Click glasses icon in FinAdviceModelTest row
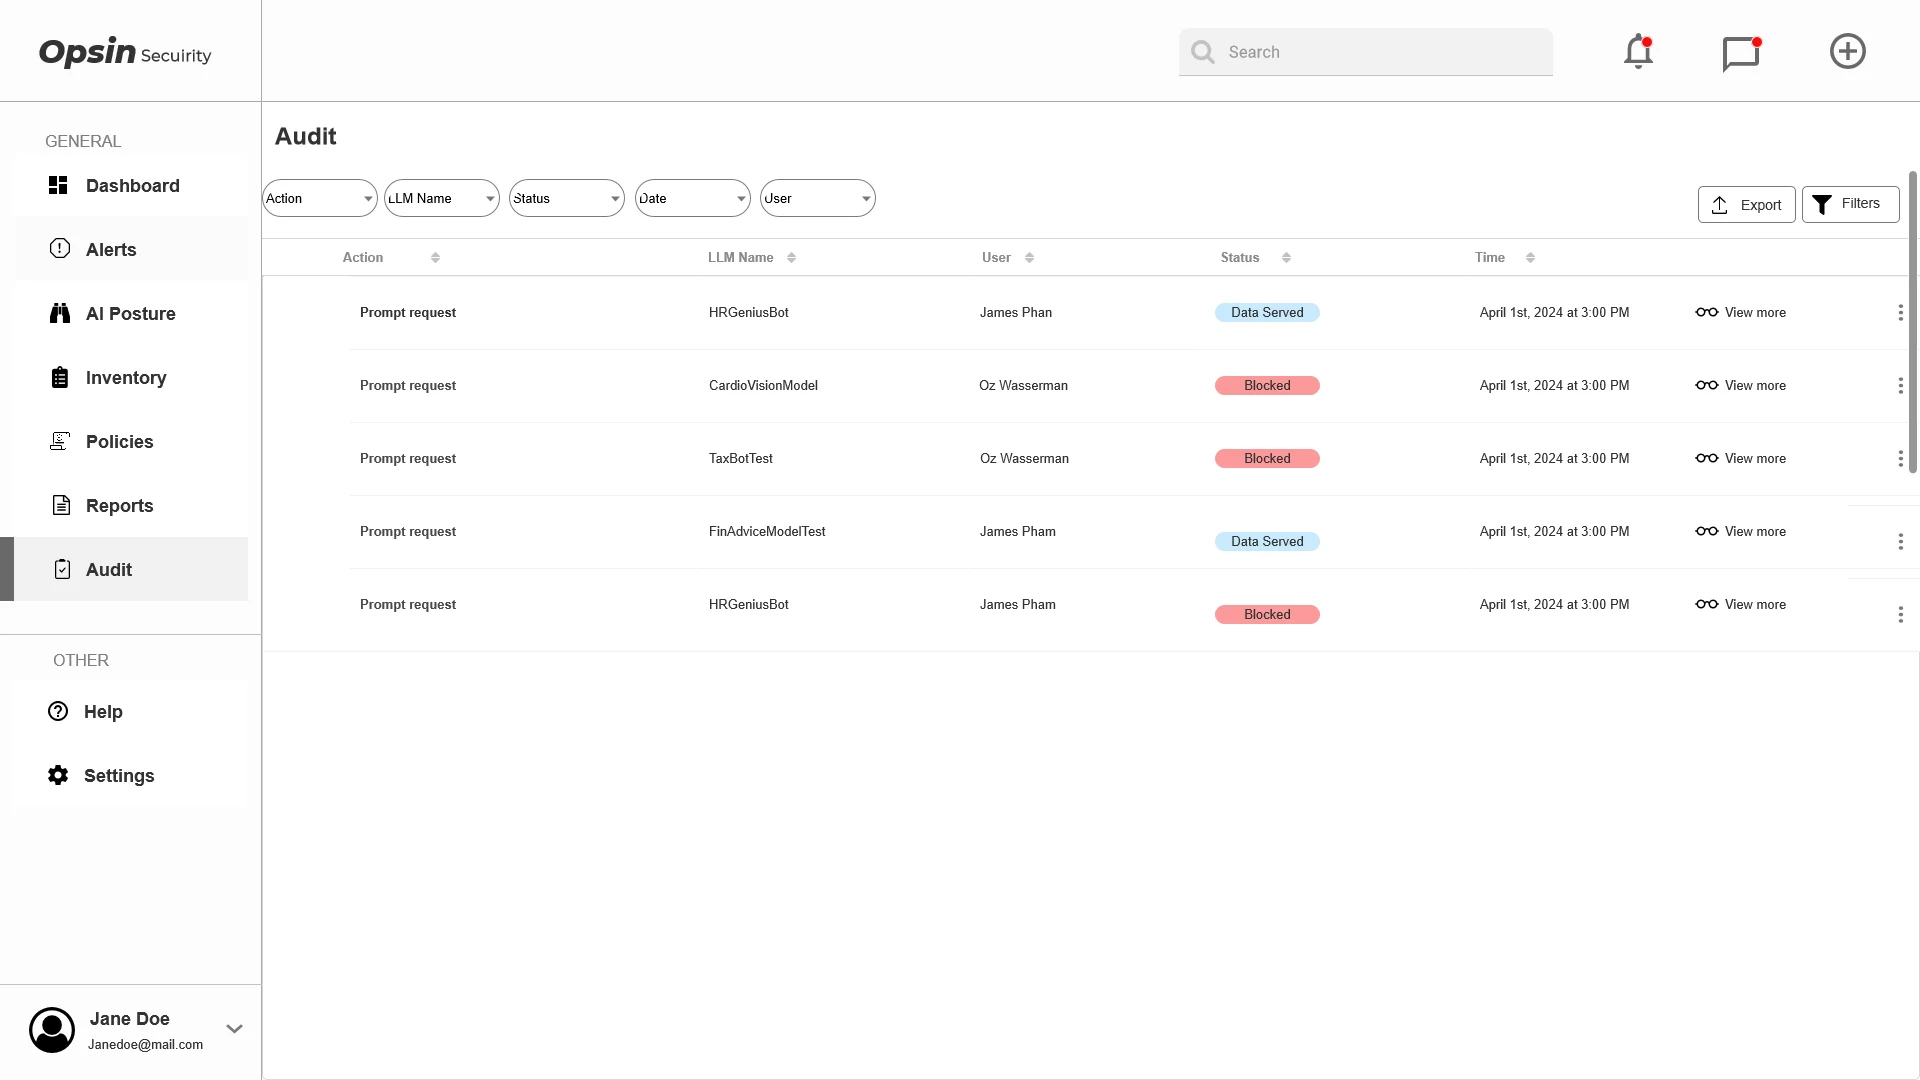Image resolution: width=1920 pixels, height=1080 pixels. click(1706, 531)
